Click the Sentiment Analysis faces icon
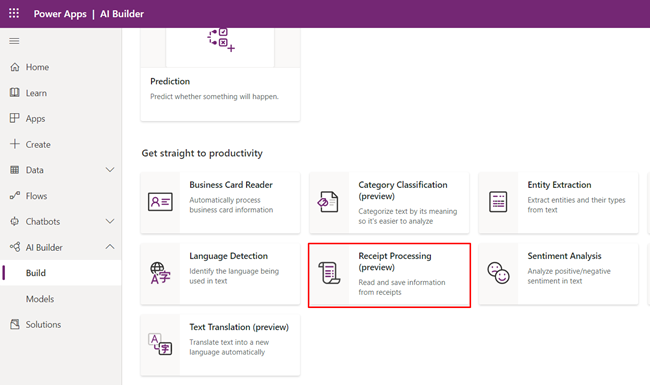 tap(498, 273)
